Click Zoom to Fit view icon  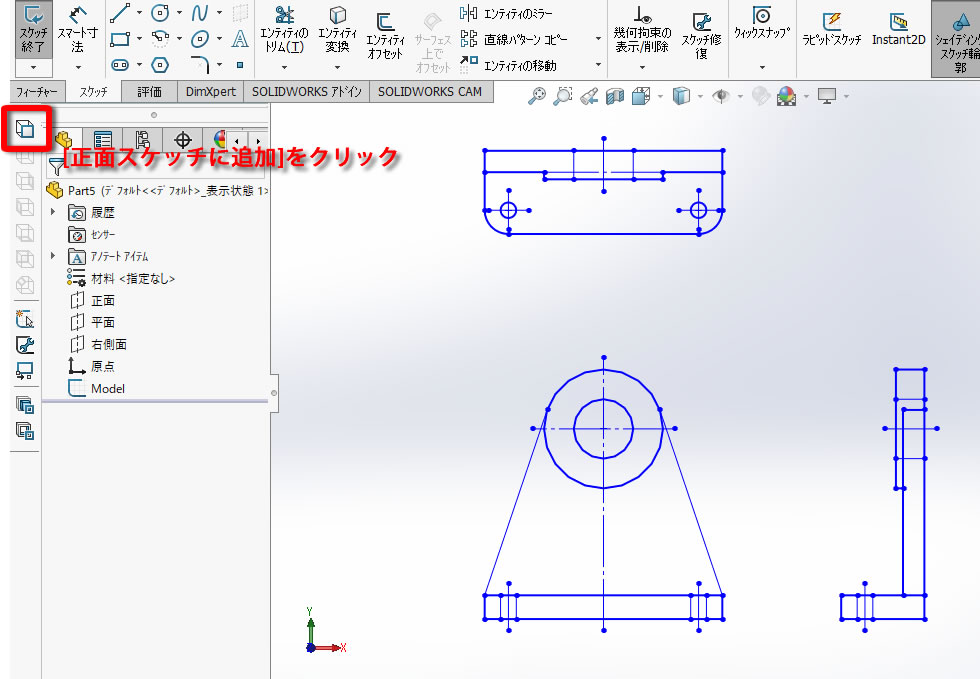click(537, 96)
